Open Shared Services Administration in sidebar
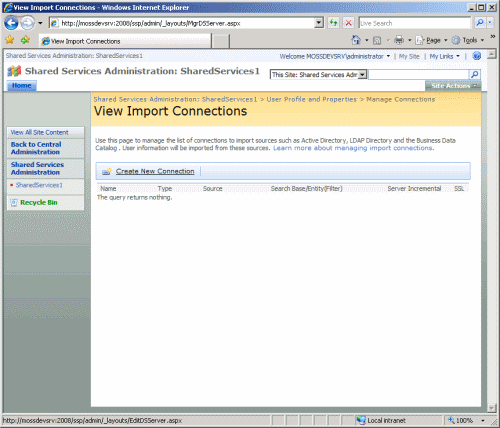This screenshot has height=428, width=500. (x=37, y=168)
